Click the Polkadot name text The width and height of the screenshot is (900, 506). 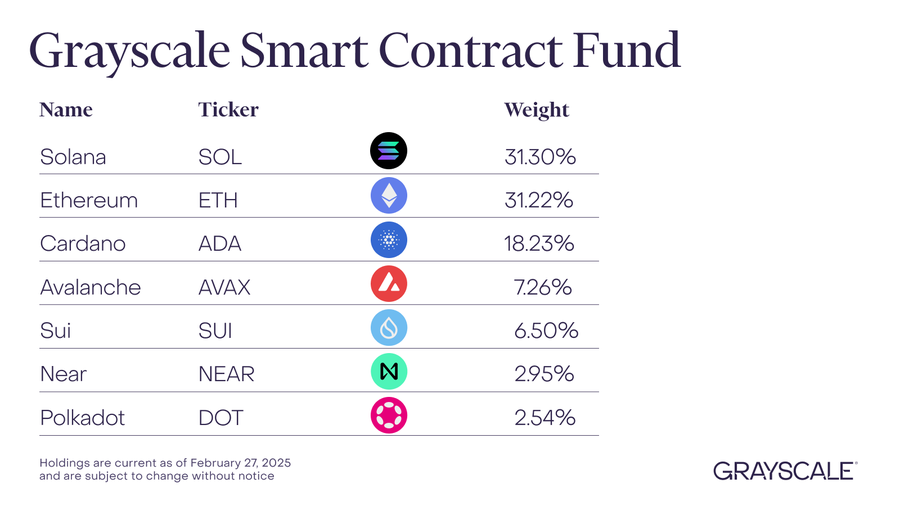(x=82, y=418)
